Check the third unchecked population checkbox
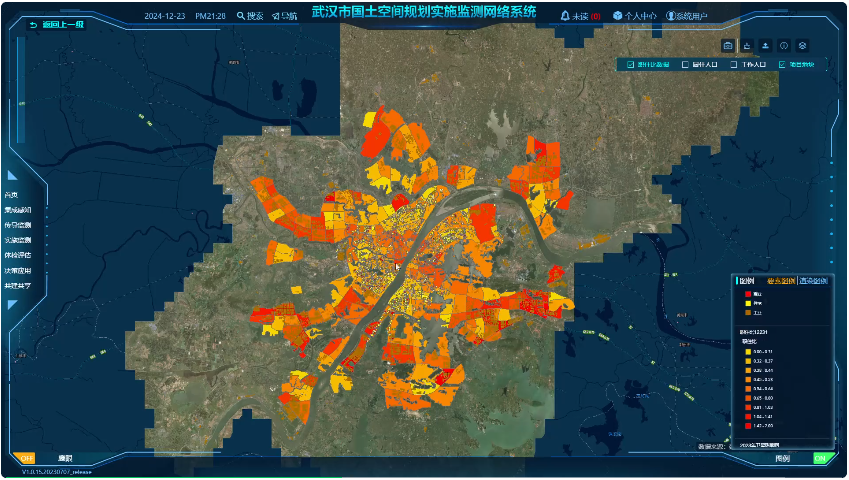Screen dimensions: 849x480 [734, 65]
